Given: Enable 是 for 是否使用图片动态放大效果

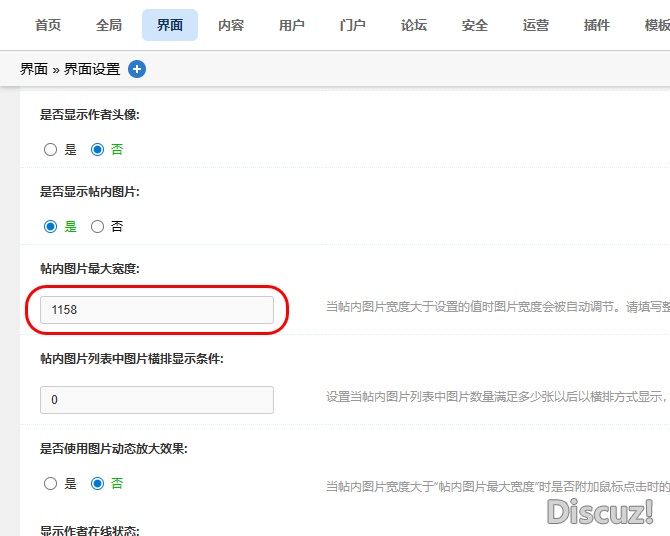Looking at the screenshot, I should [x=51, y=484].
